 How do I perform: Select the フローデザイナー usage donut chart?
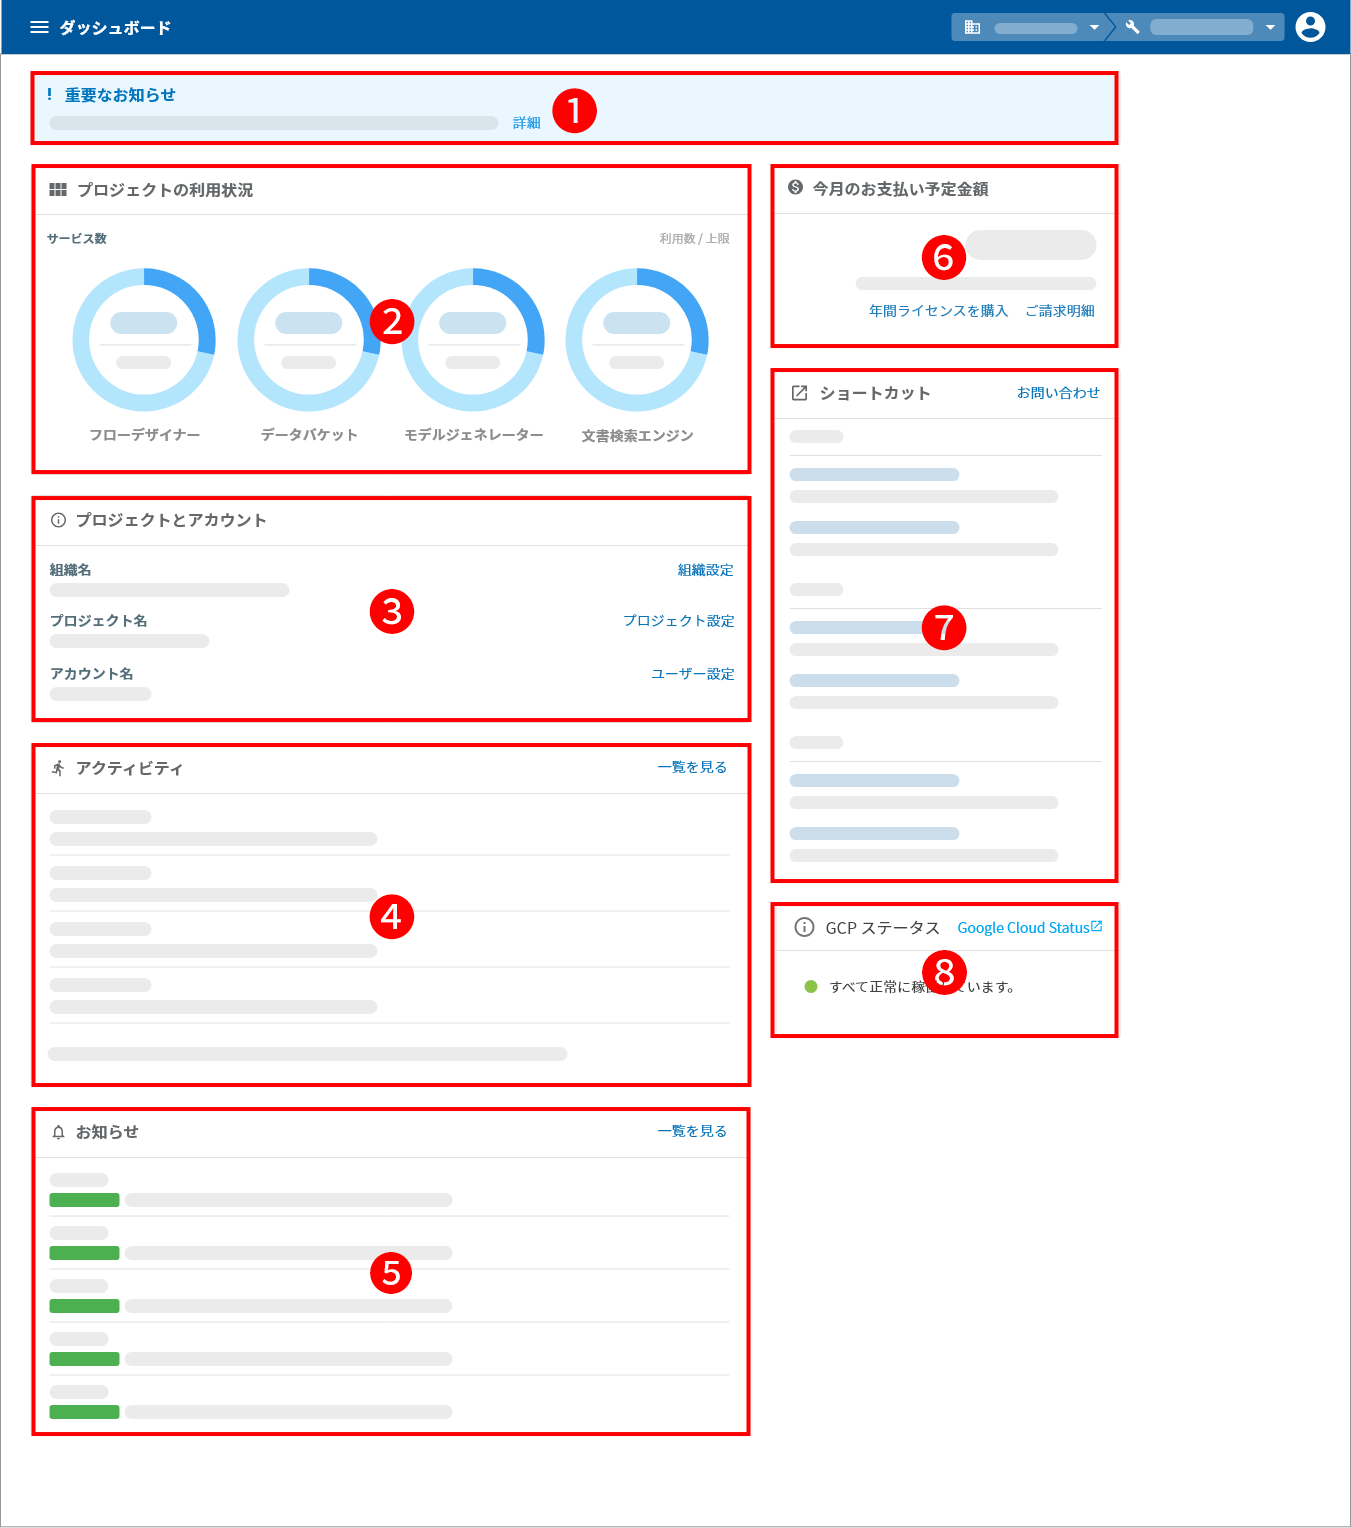144,340
